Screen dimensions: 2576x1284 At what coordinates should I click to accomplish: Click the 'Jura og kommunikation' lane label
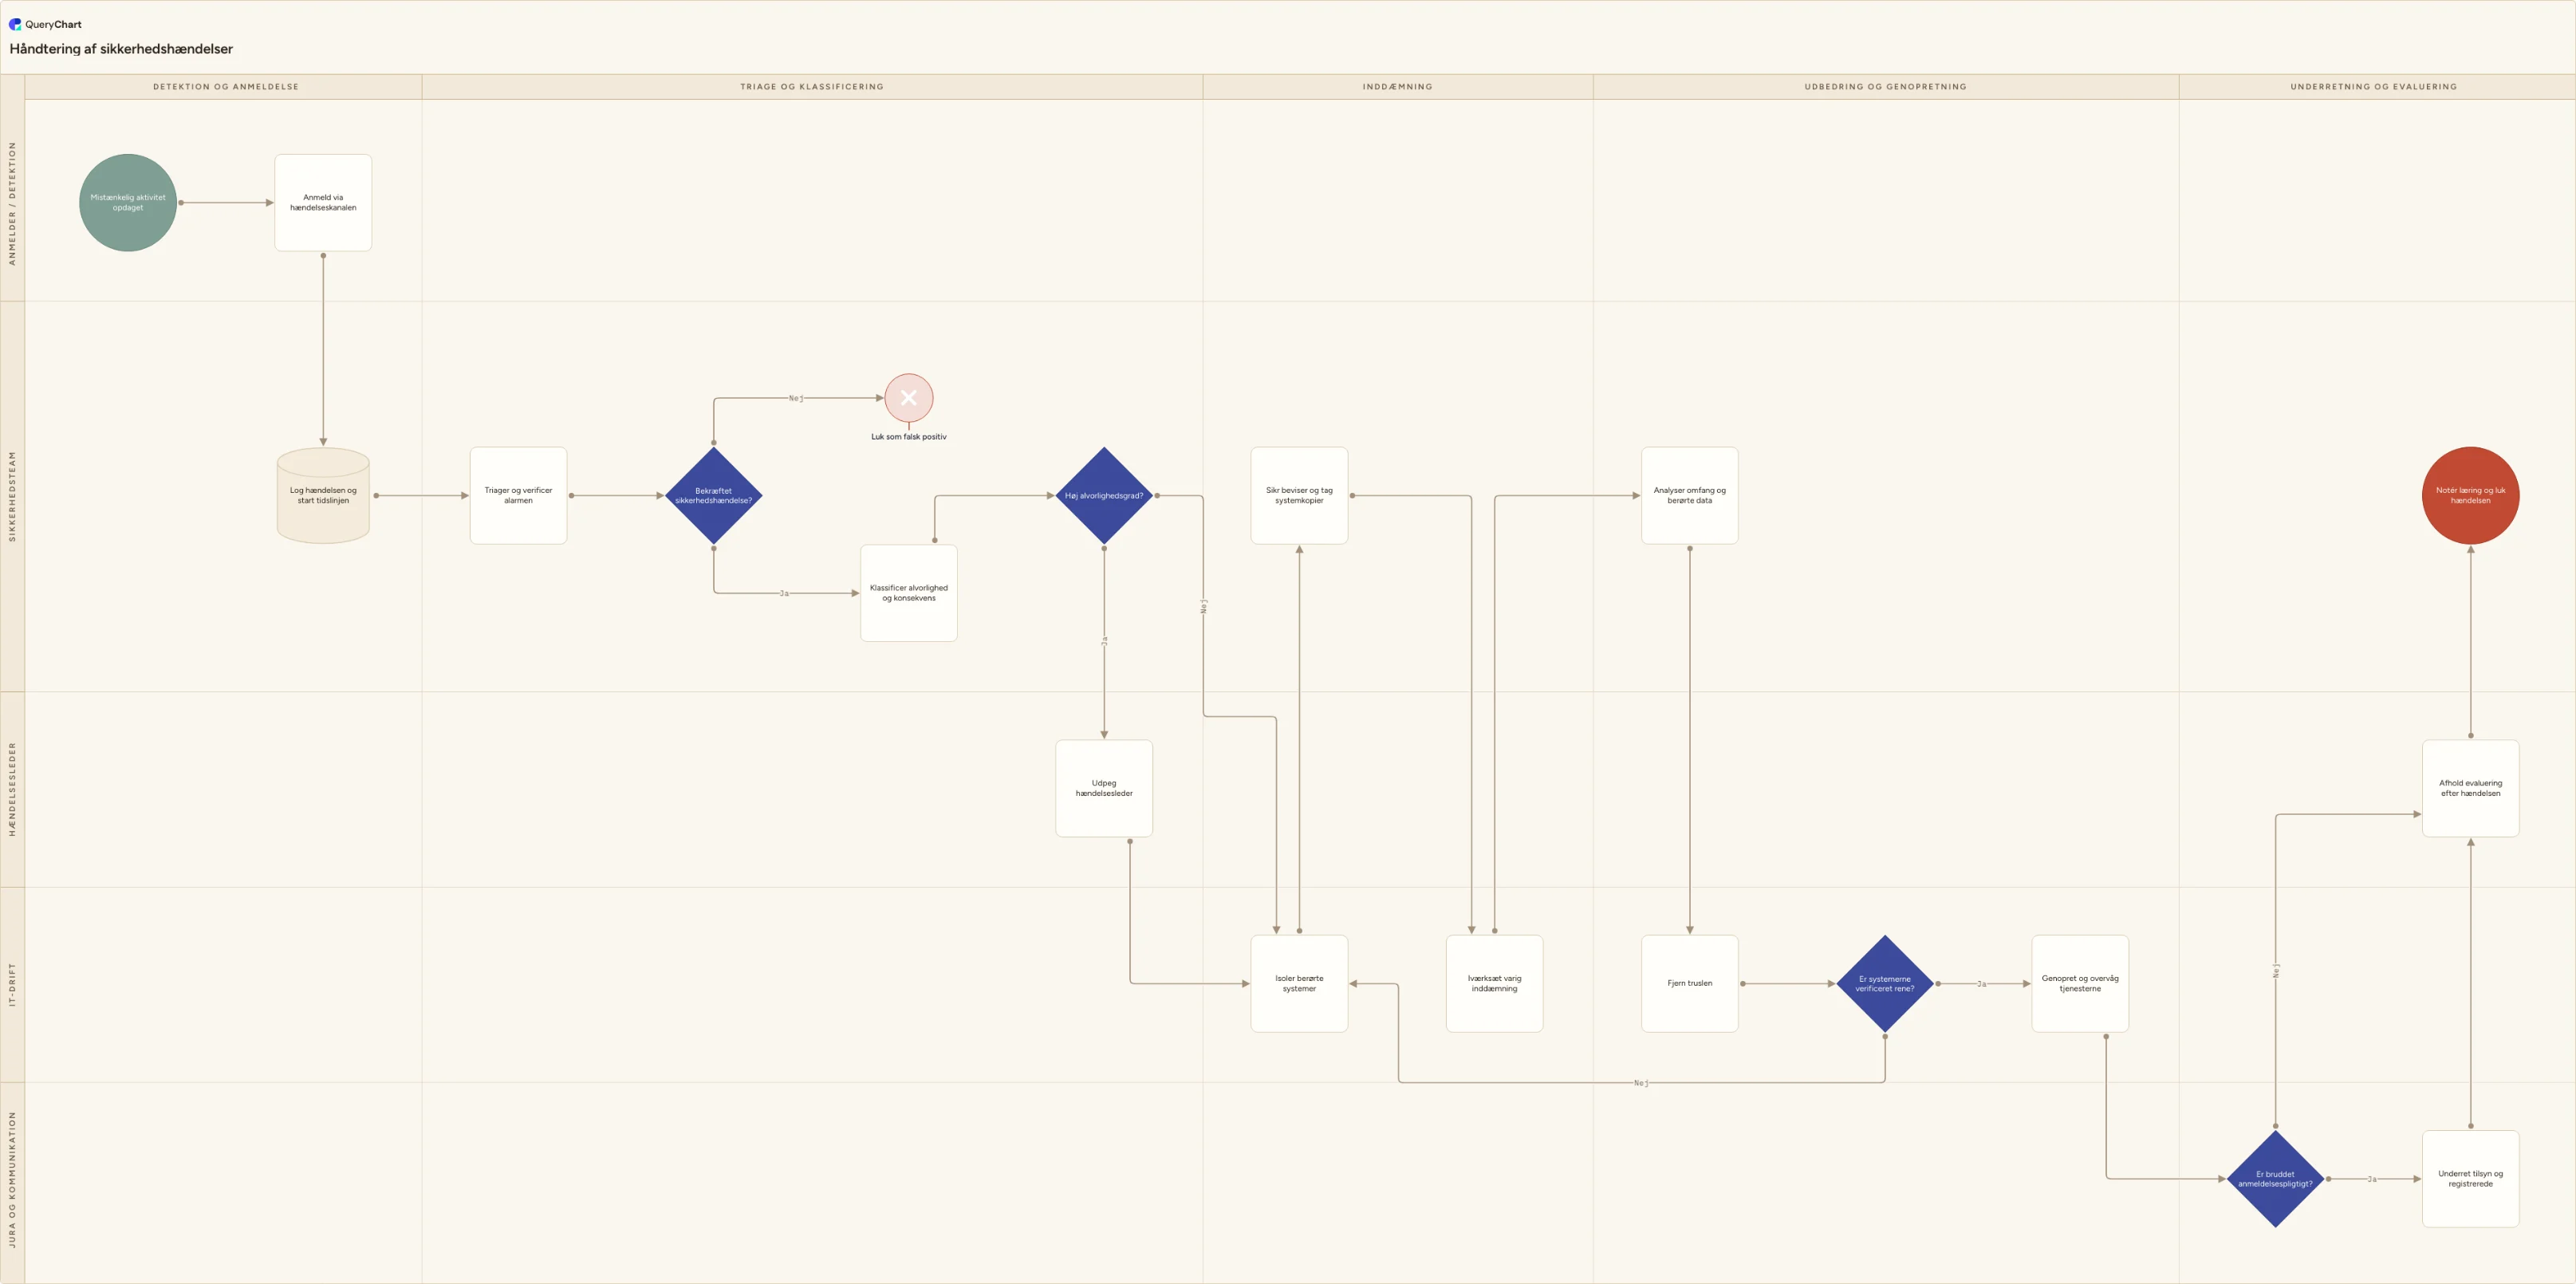(12, 1180)
